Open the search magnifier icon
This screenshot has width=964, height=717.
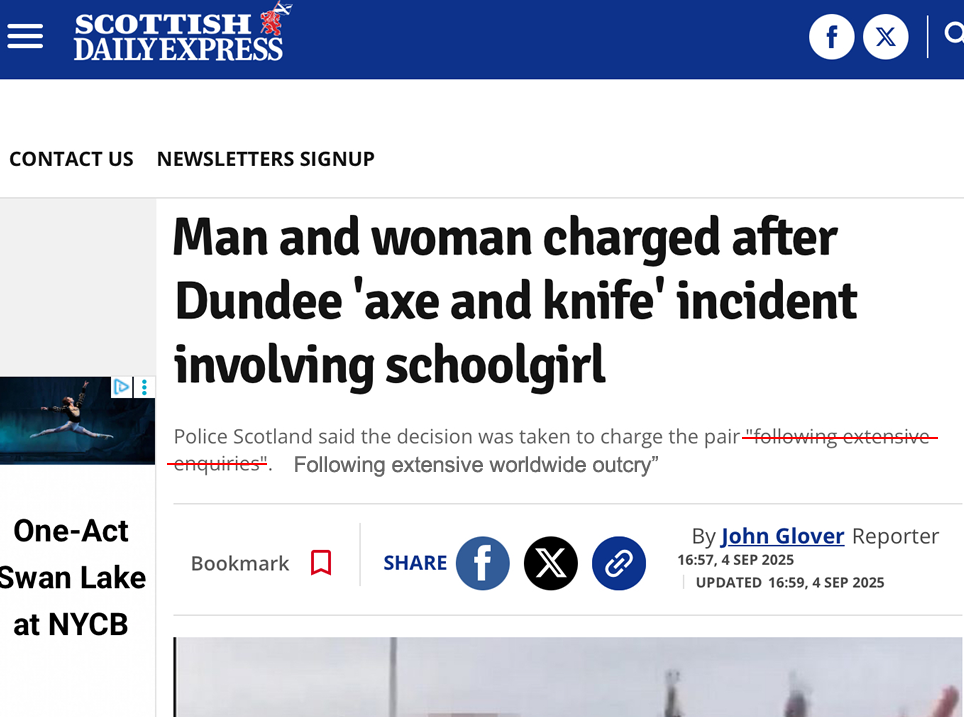tap(954, 34)
